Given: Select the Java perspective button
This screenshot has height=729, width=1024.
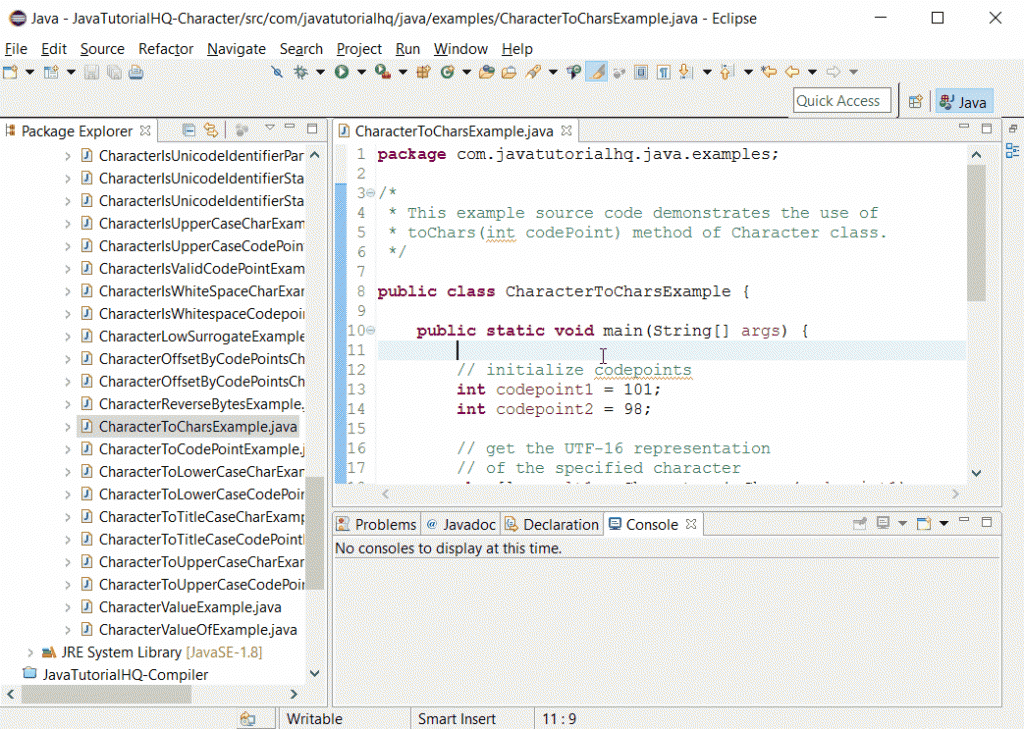Looking at the screenshot, I should point(963,102).
